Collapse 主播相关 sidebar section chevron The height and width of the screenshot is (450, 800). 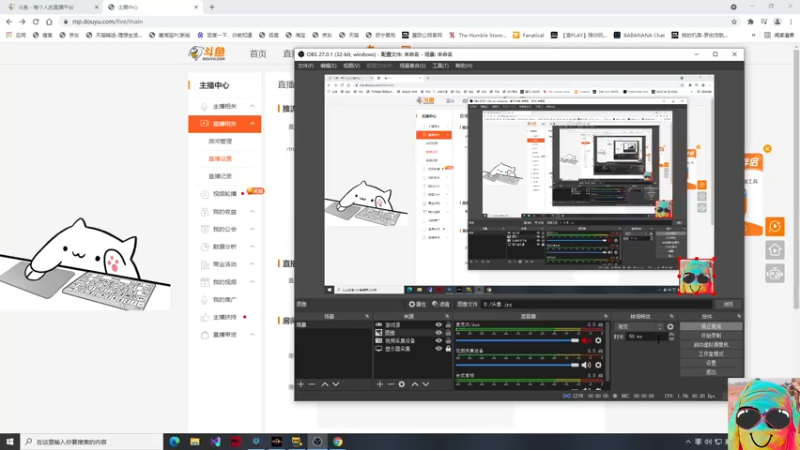pyautogui.click(x=252, y=106)
